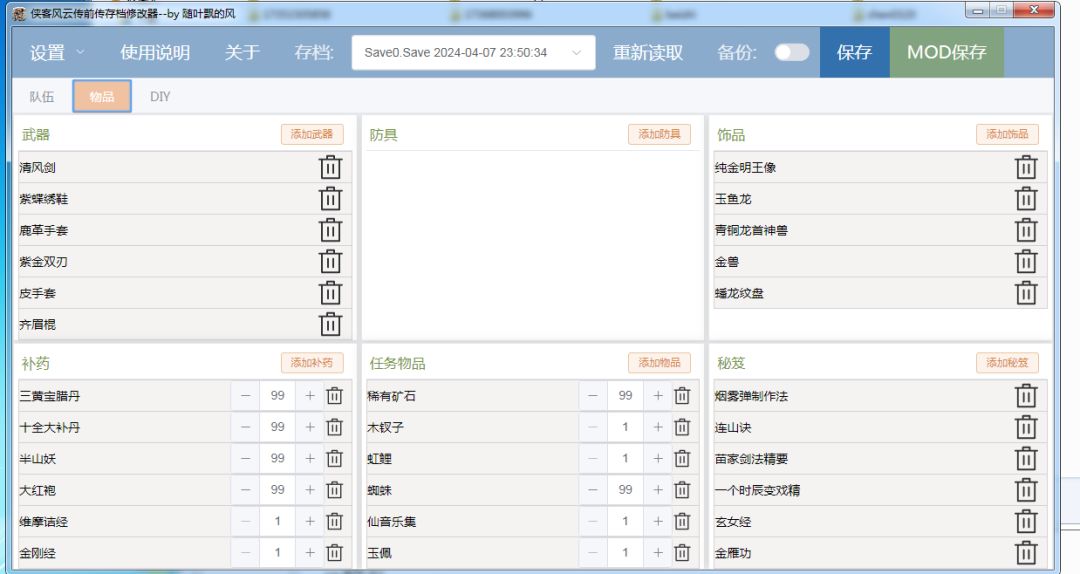Decrease 三黄宝腊丹 quantity with minus

(x=245, y=396)
